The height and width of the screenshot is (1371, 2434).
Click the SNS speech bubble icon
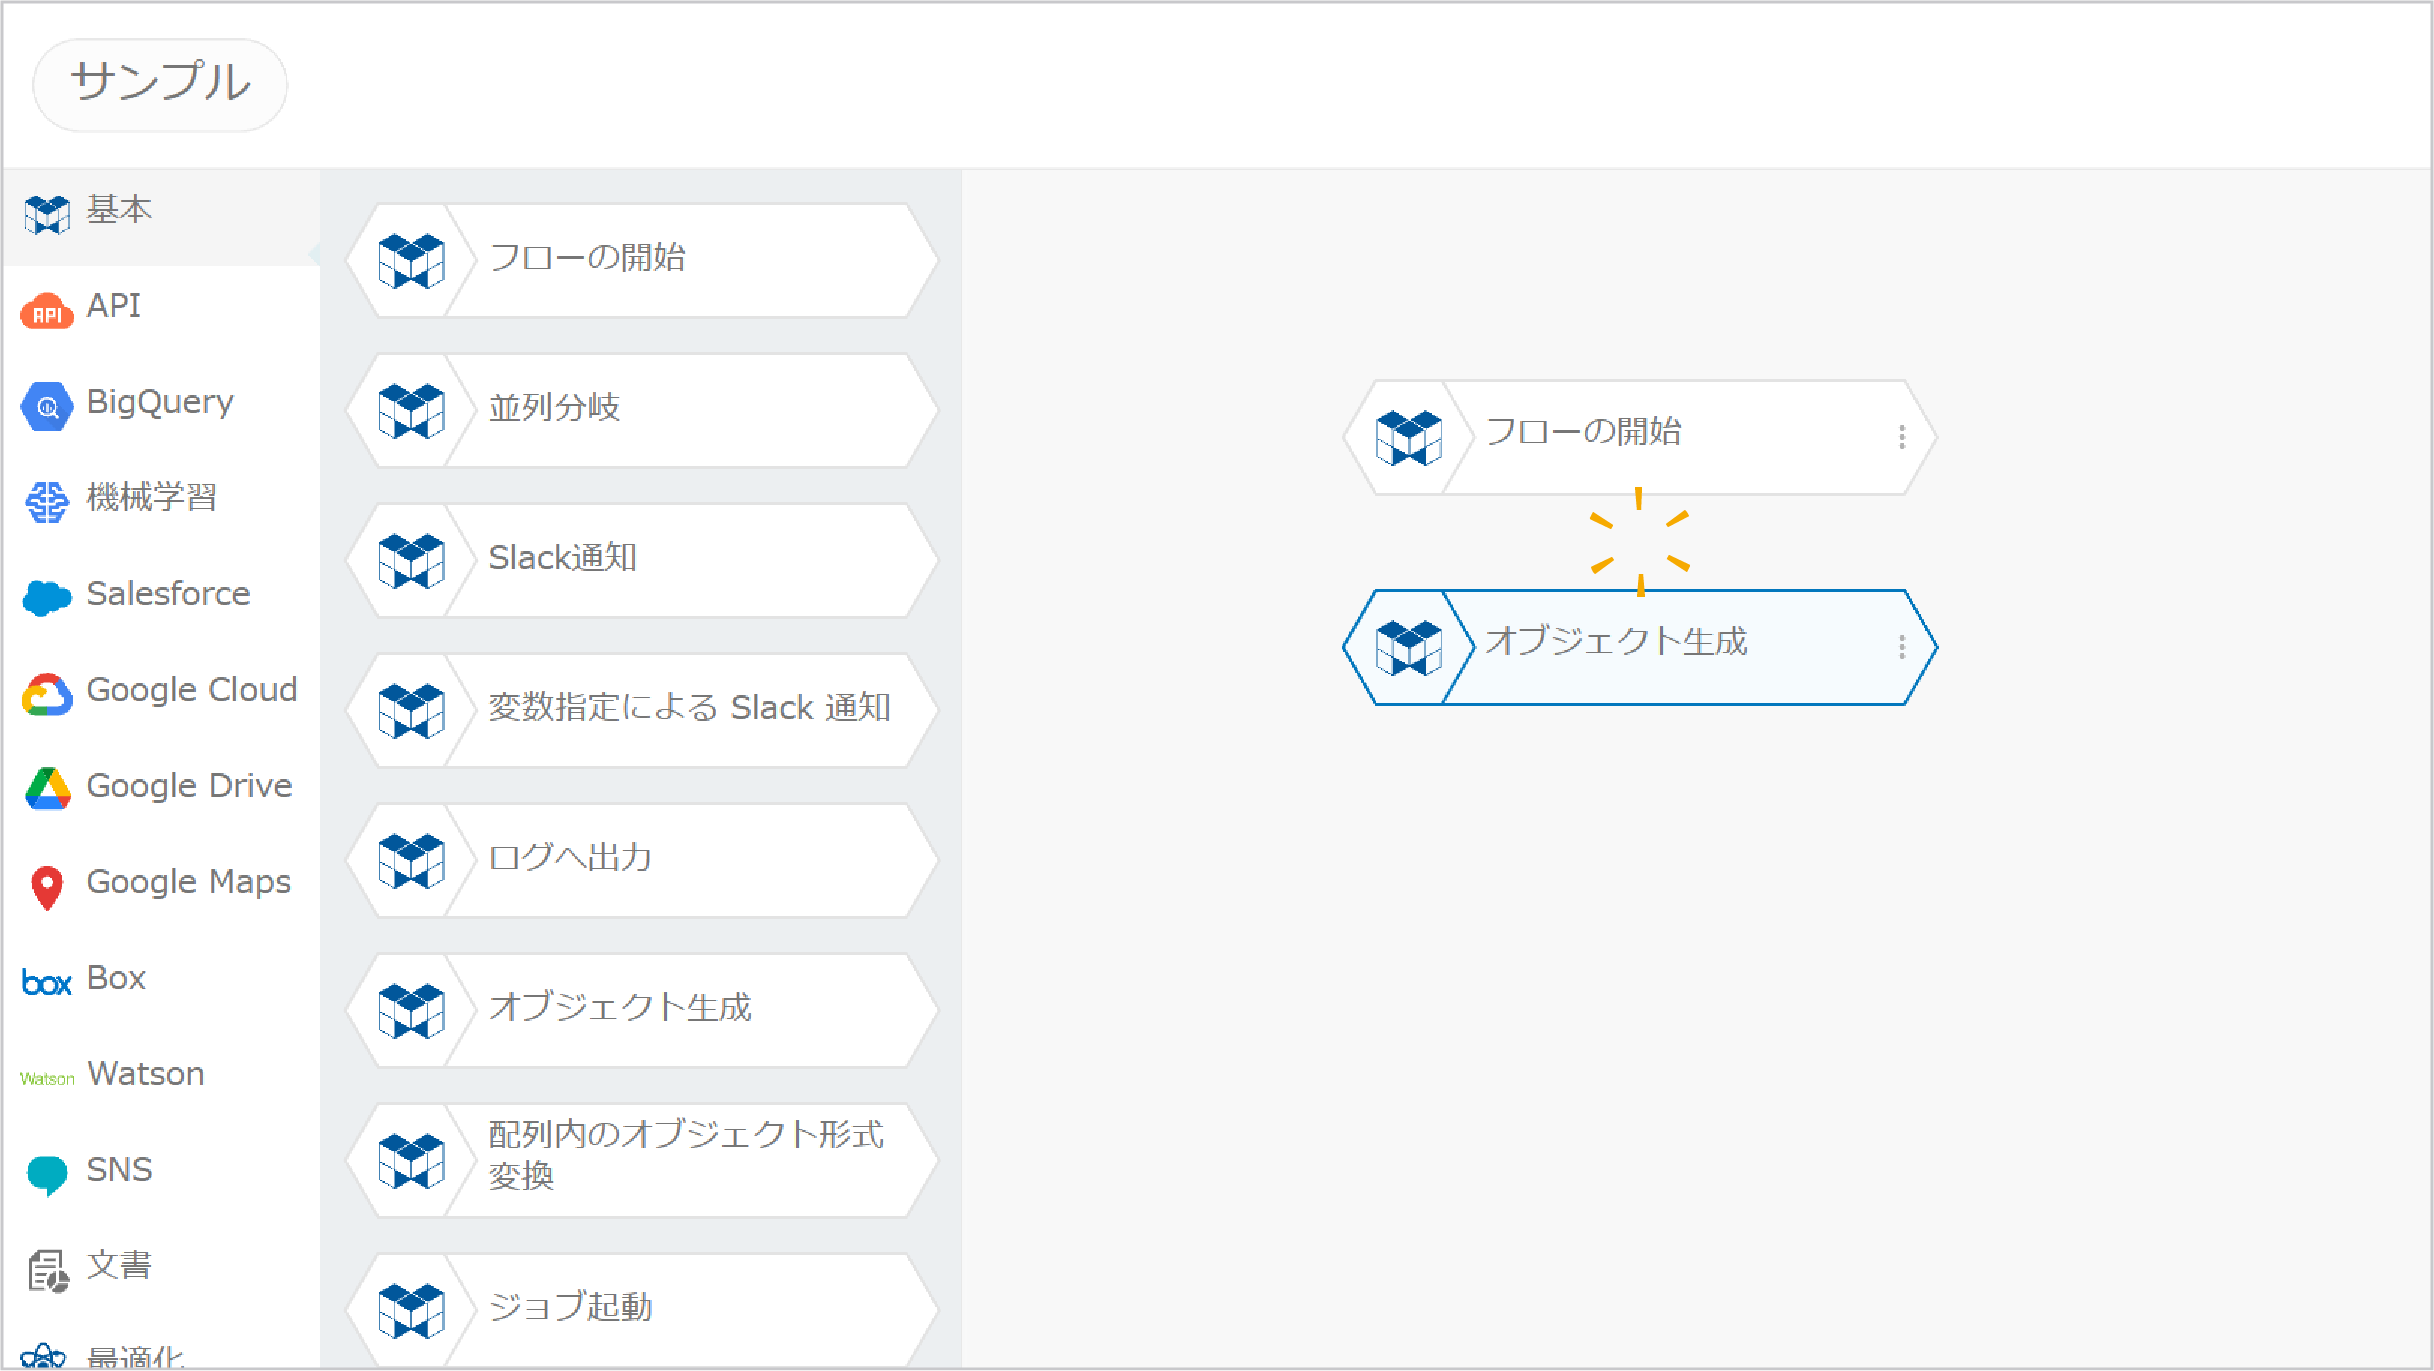[x=47, y=1175]
